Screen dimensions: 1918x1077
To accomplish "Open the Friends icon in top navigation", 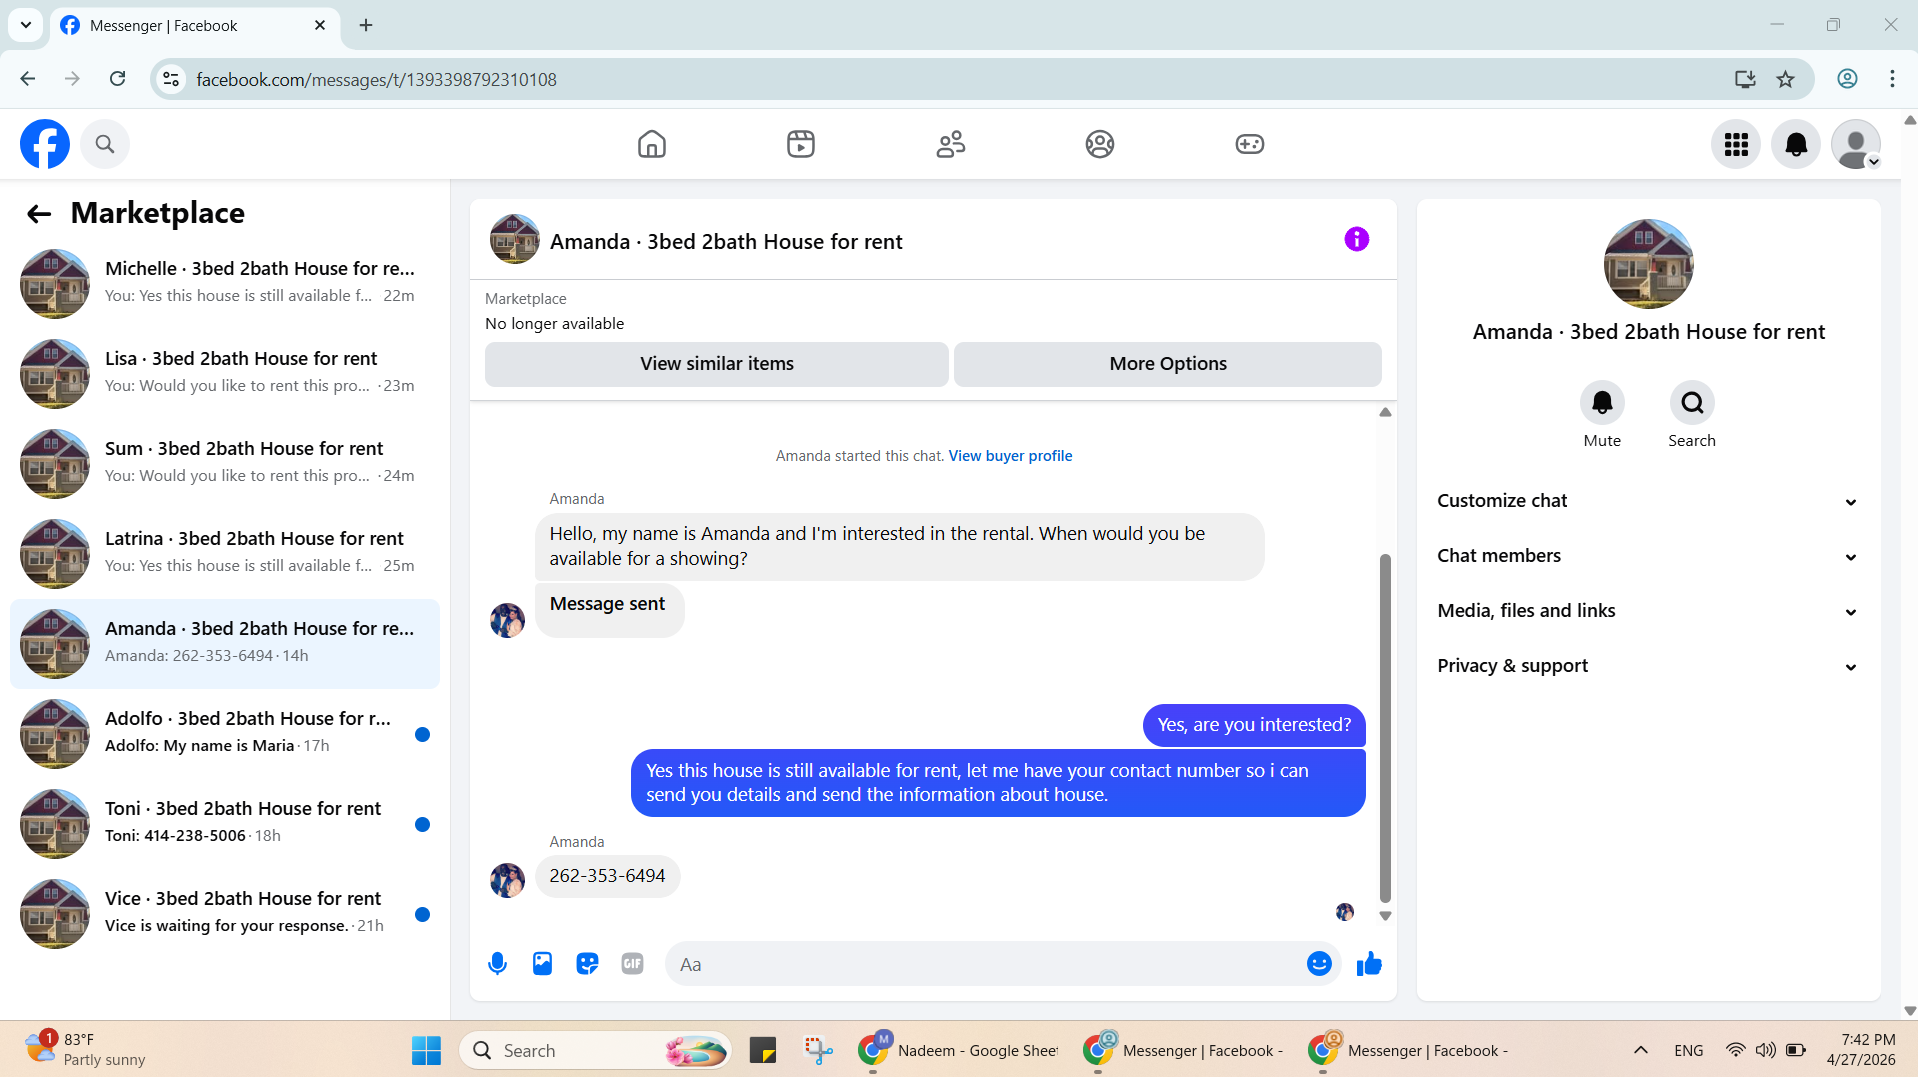I will pyautogui.click(x=951, y=144).
